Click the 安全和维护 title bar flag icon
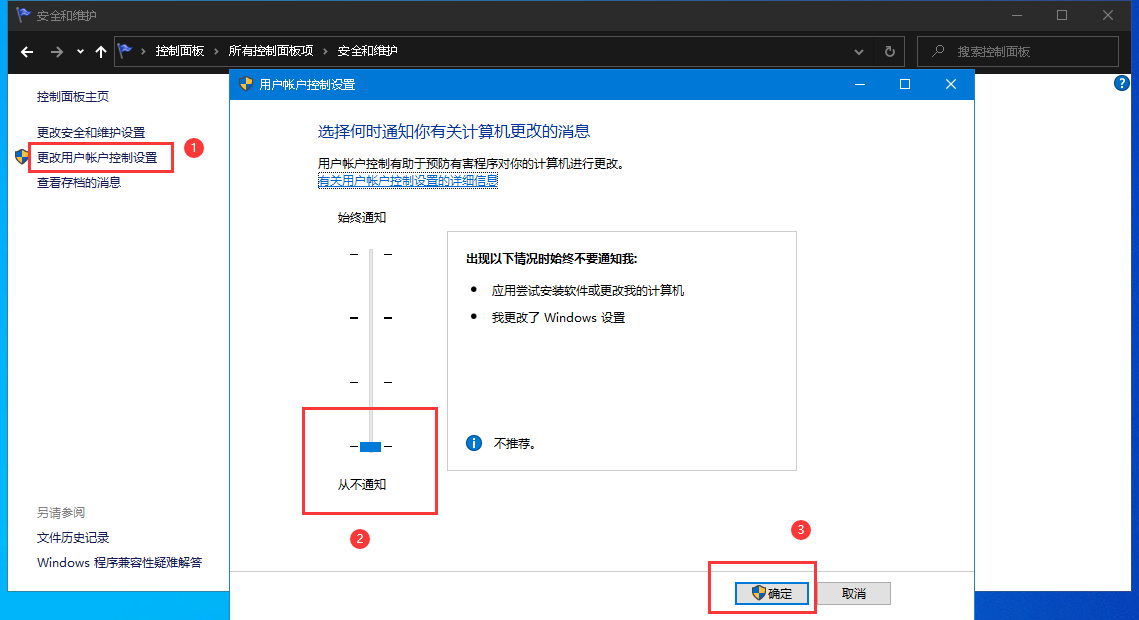The image size is (1139, 620). (23, 15)
